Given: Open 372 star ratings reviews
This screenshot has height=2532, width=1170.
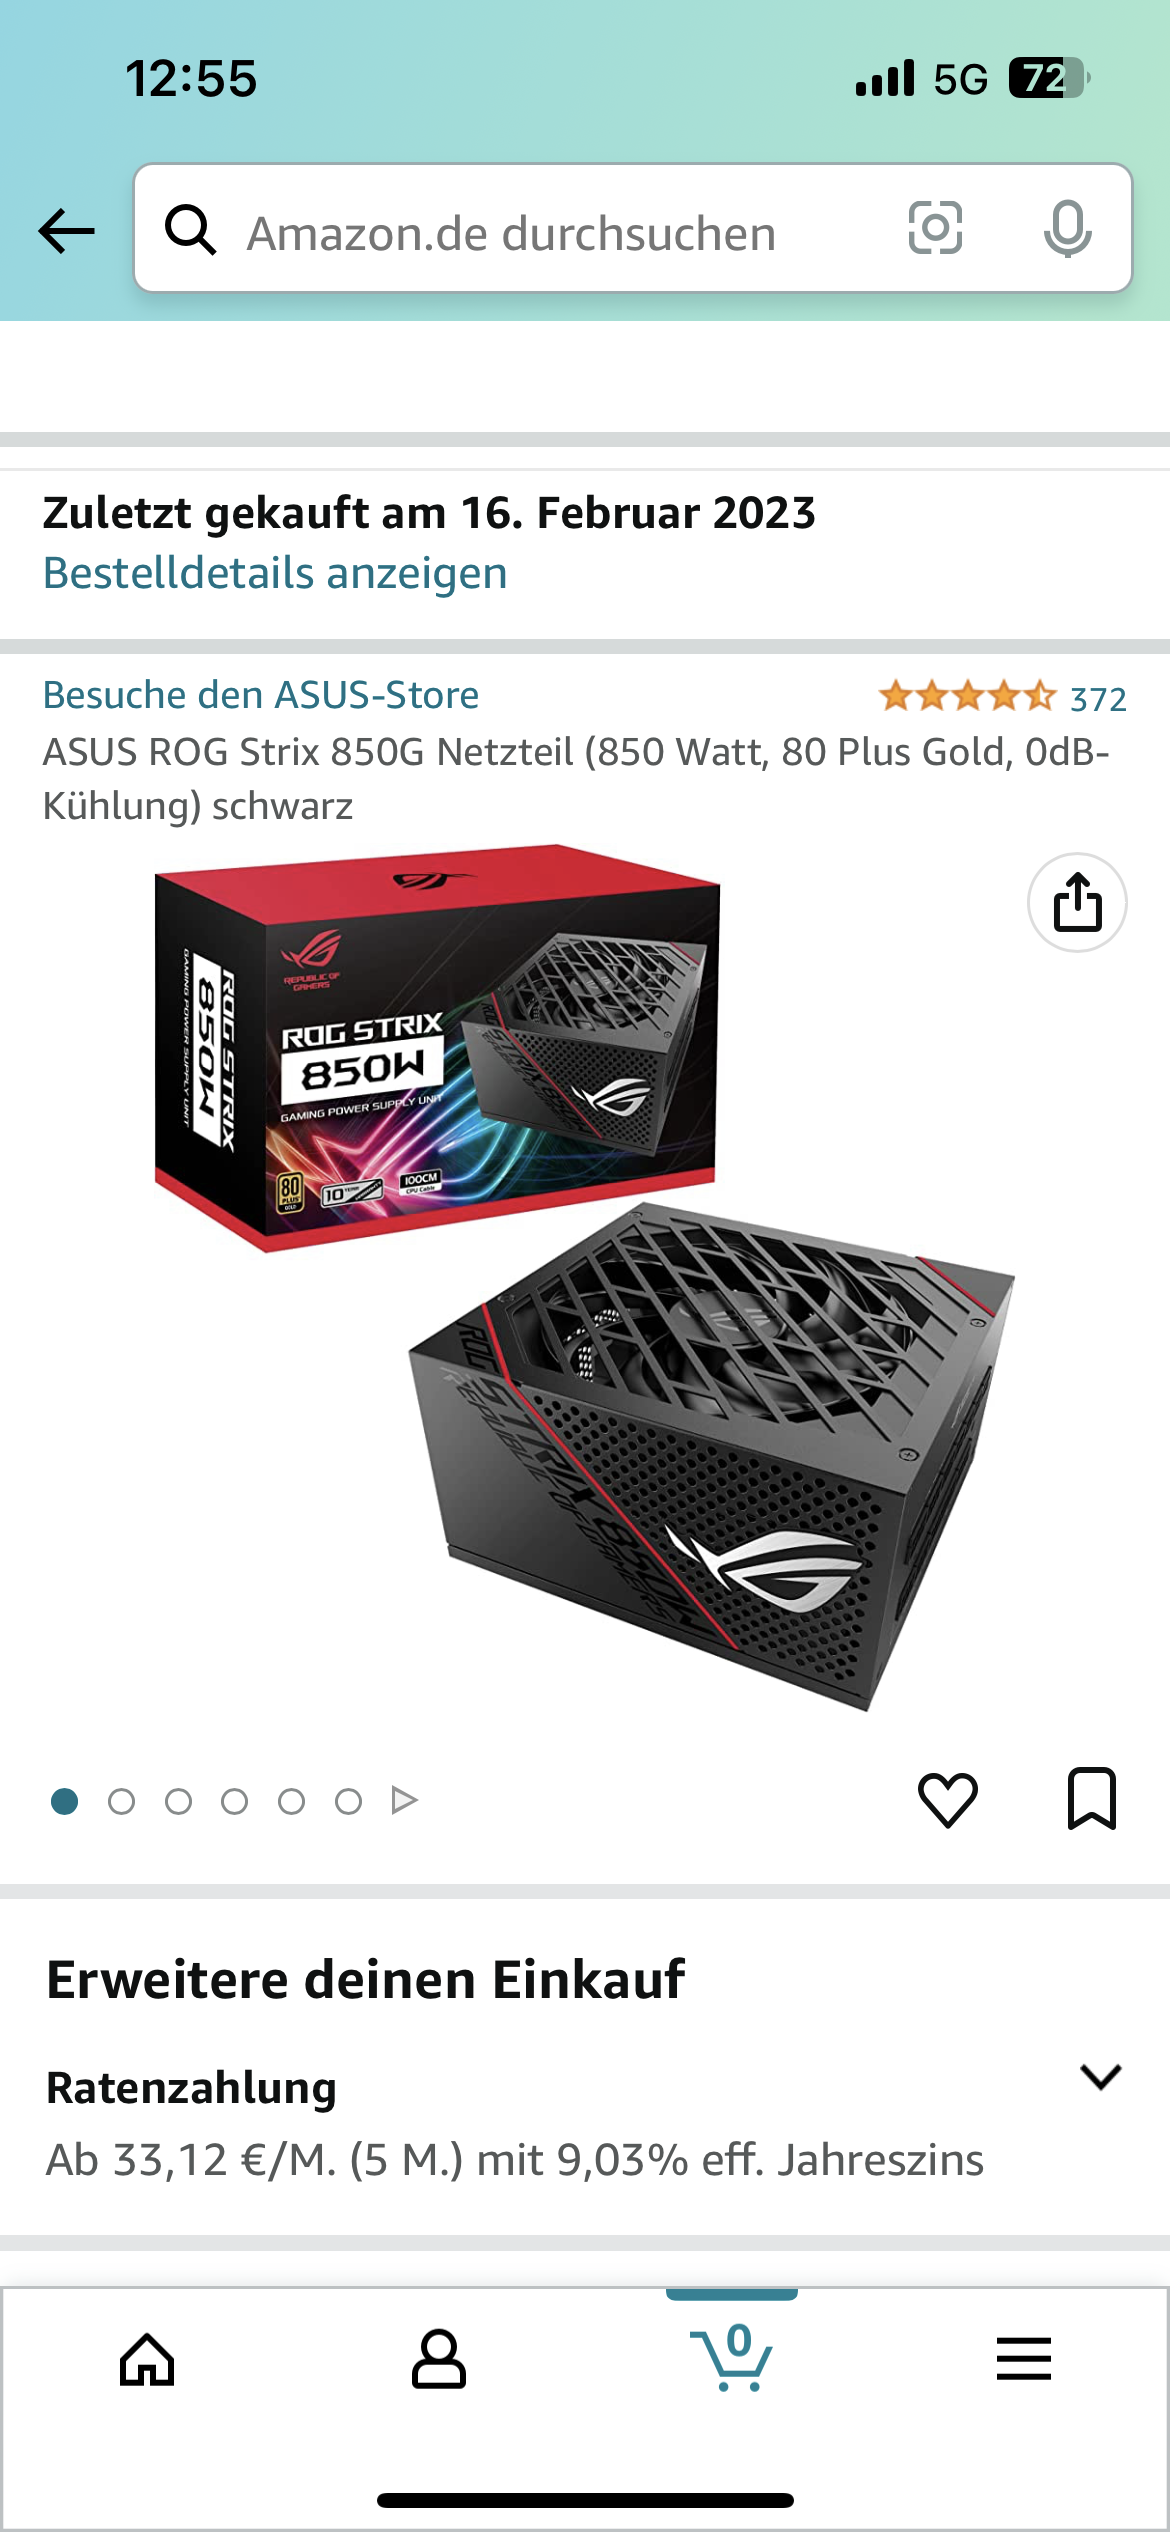Looking at the screenshot, I should tap(1003, 697).
